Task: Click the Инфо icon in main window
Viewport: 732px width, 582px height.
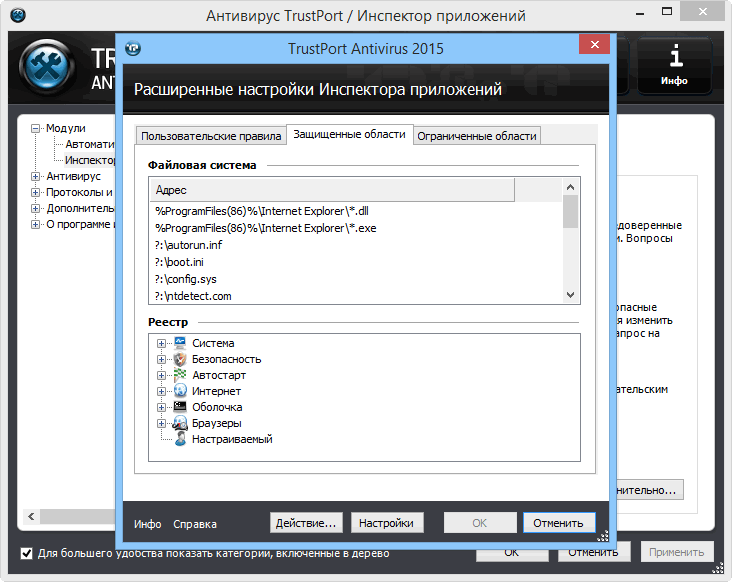Action: coord(675,65)
